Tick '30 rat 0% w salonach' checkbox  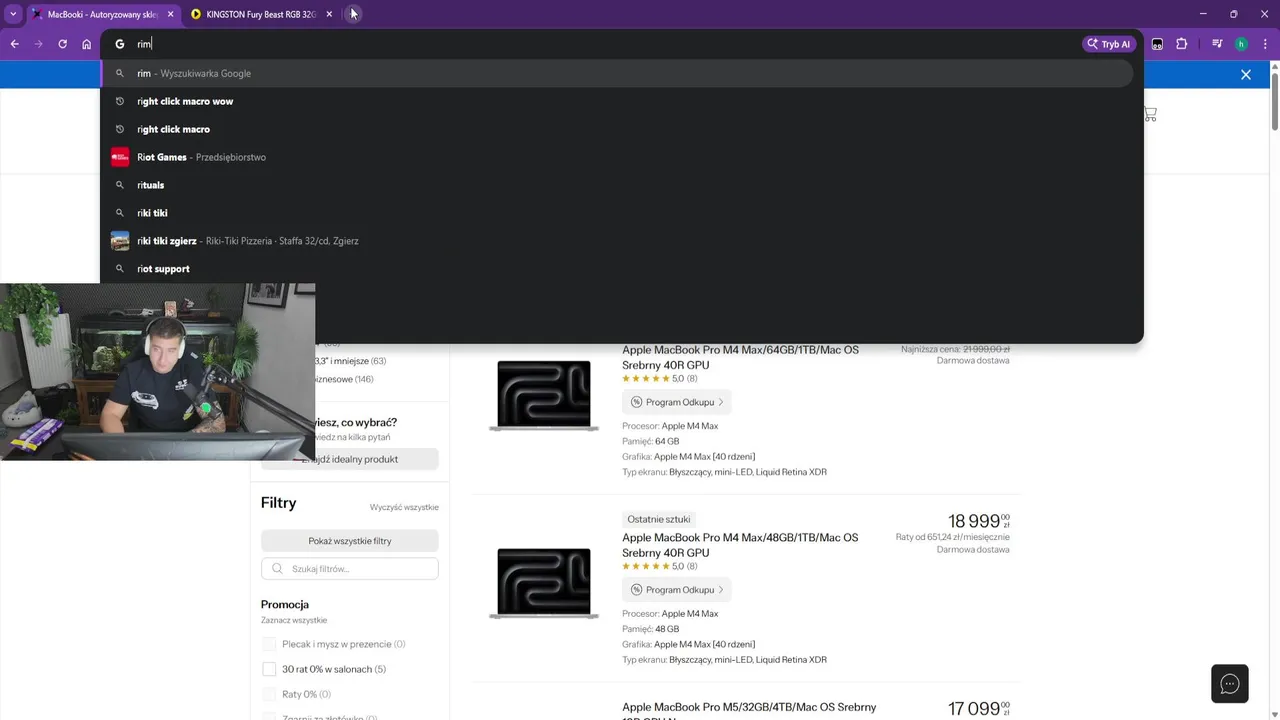[269, 669]
